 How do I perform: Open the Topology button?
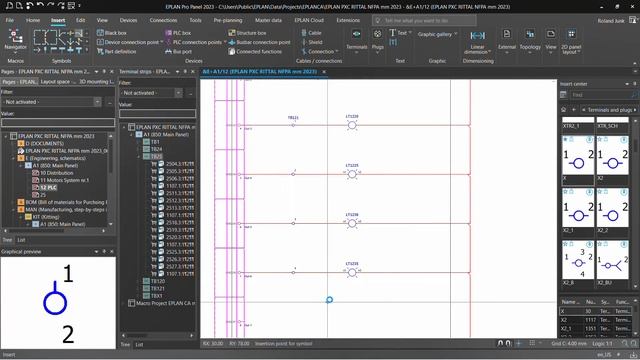coord(530,40)
